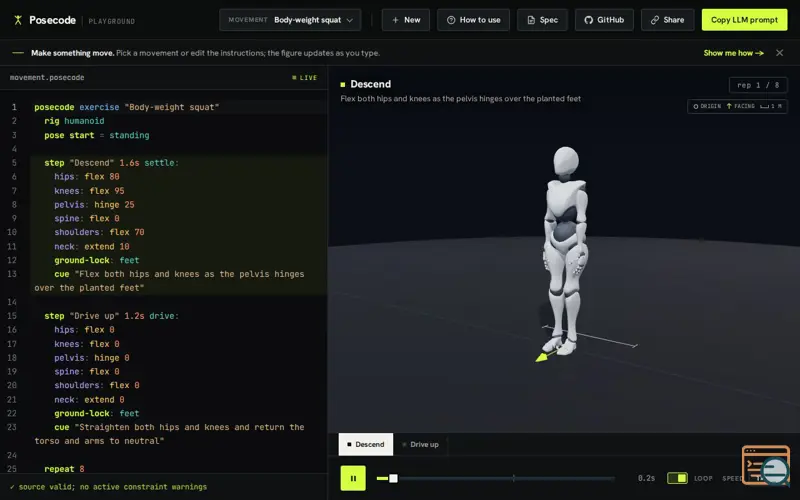The image size is (800, 500).
Task: Click the 1 M scale bar icon
Action: click(764, 106)
